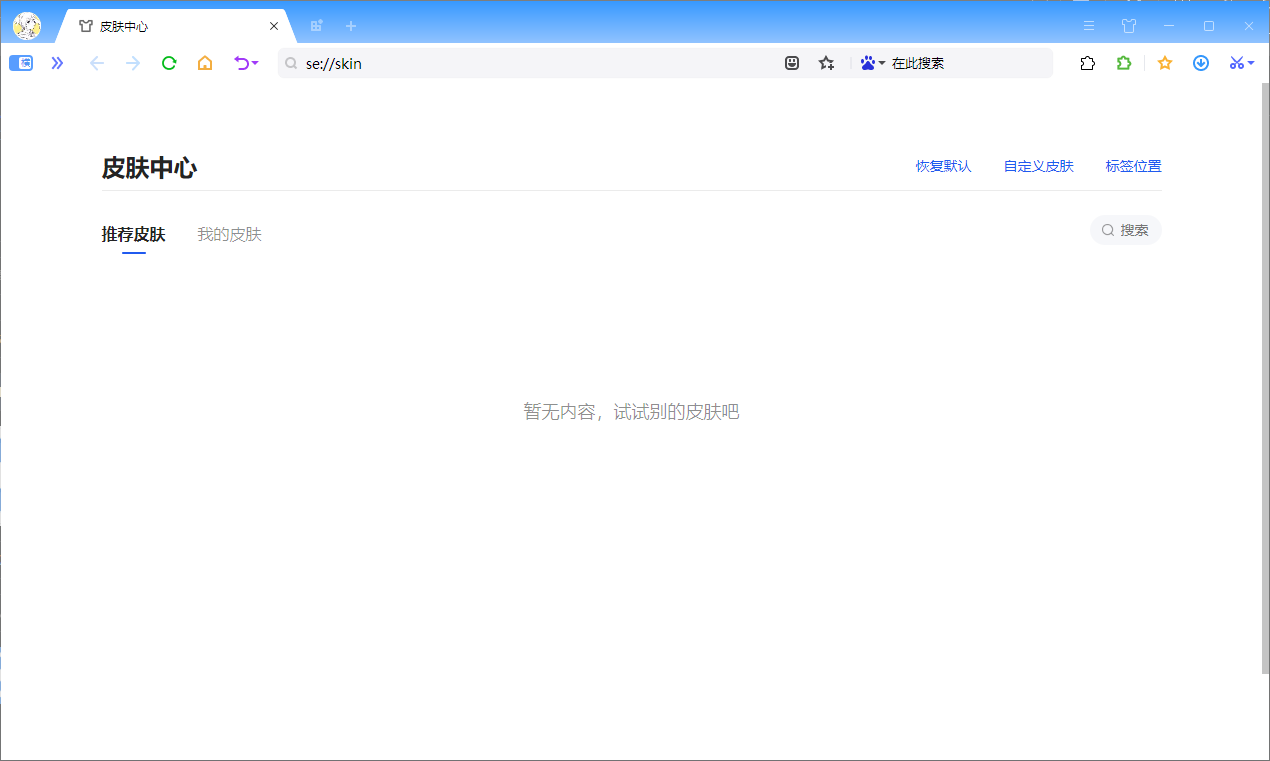Click the scissors screenshot tool icon
This screenshot has width=1270, height=761.
(x=1237, y=63)
